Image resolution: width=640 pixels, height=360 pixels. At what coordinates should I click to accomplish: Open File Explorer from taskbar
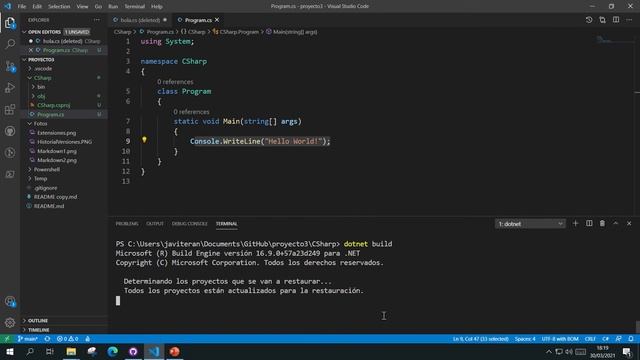[71, 352]
